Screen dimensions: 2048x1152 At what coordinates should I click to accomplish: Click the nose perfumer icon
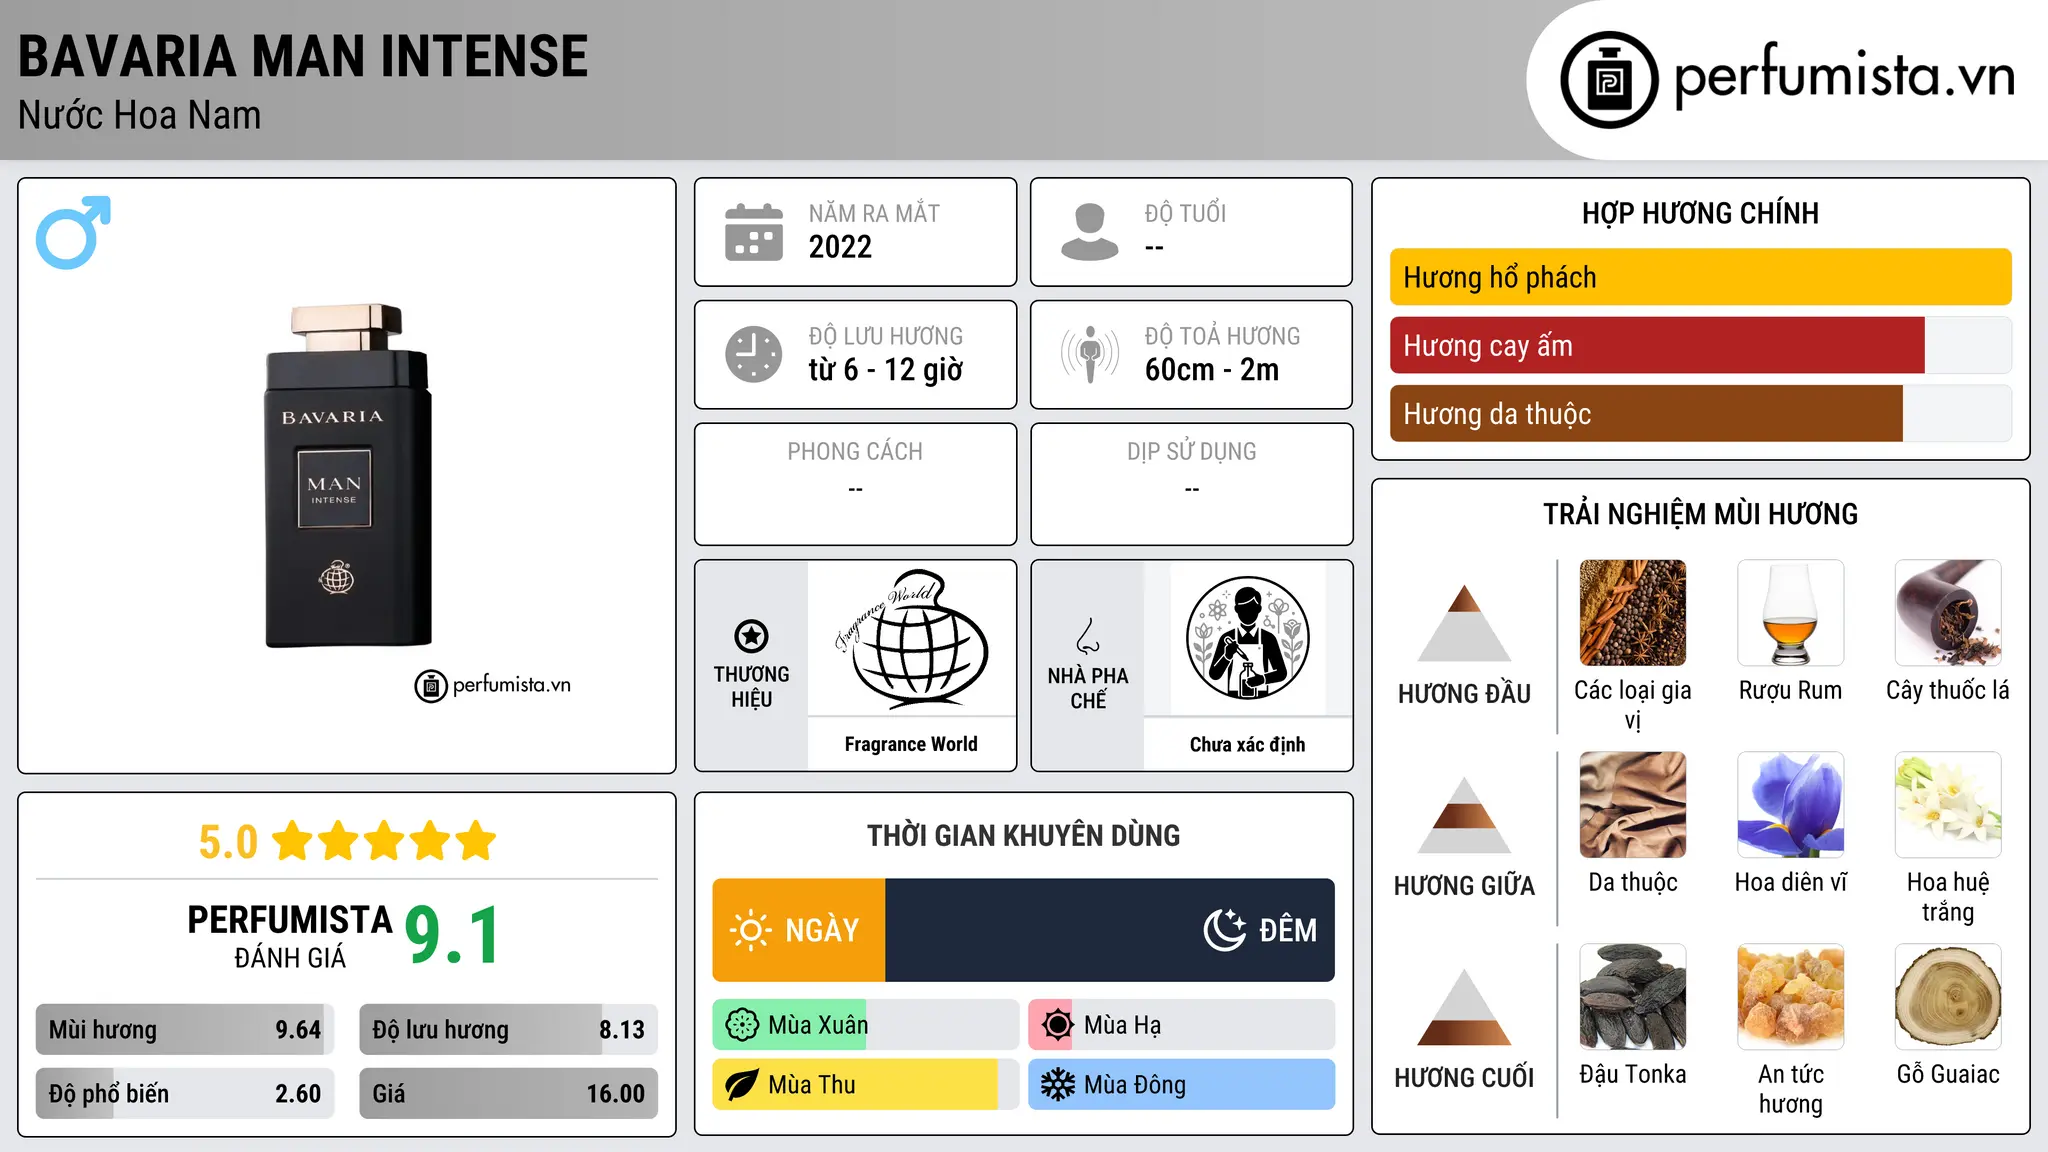coord(1088,636)
